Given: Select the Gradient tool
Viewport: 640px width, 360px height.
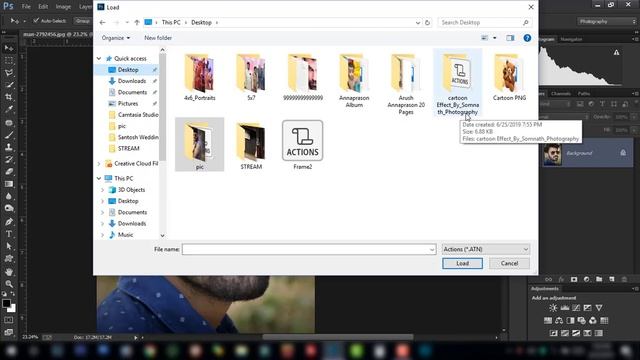Looking at the screenshot, I should coord(9,184).
